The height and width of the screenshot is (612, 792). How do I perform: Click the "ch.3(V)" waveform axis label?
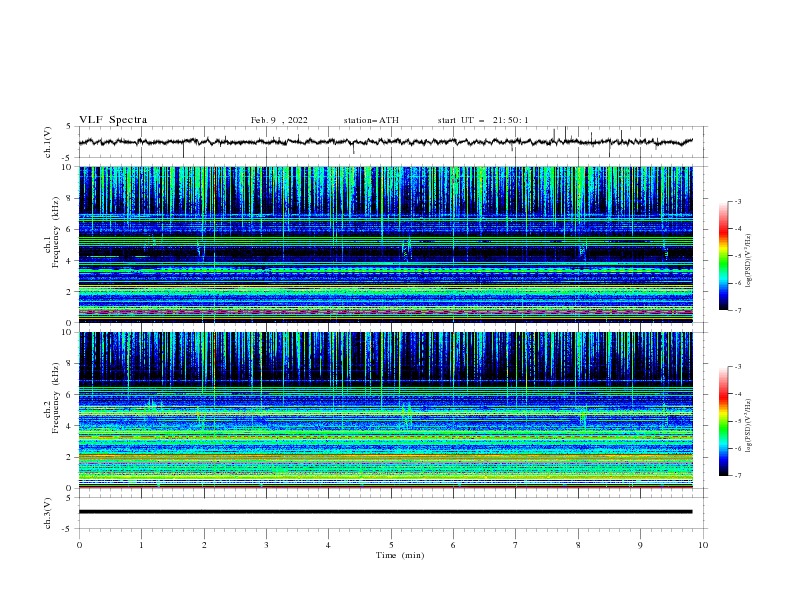48,513
